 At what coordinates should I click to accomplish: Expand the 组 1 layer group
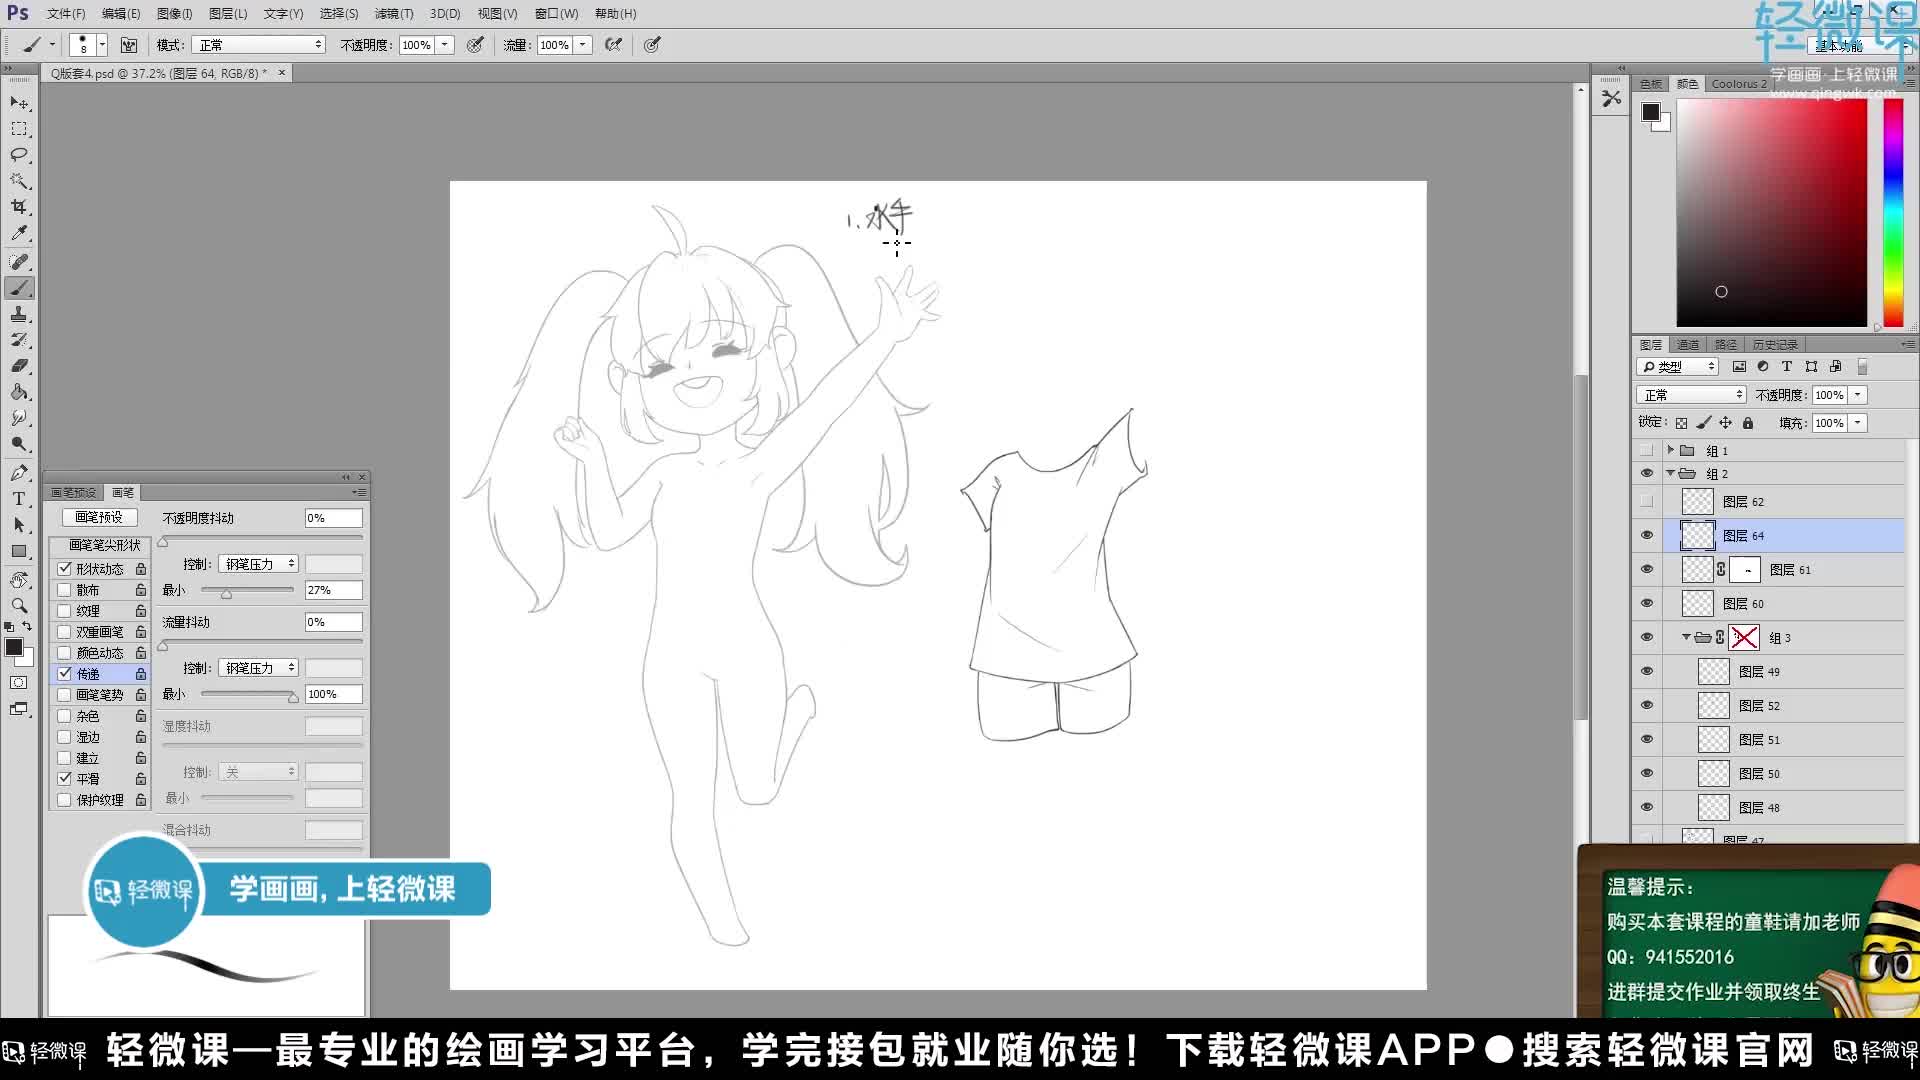coord(1672,450)
